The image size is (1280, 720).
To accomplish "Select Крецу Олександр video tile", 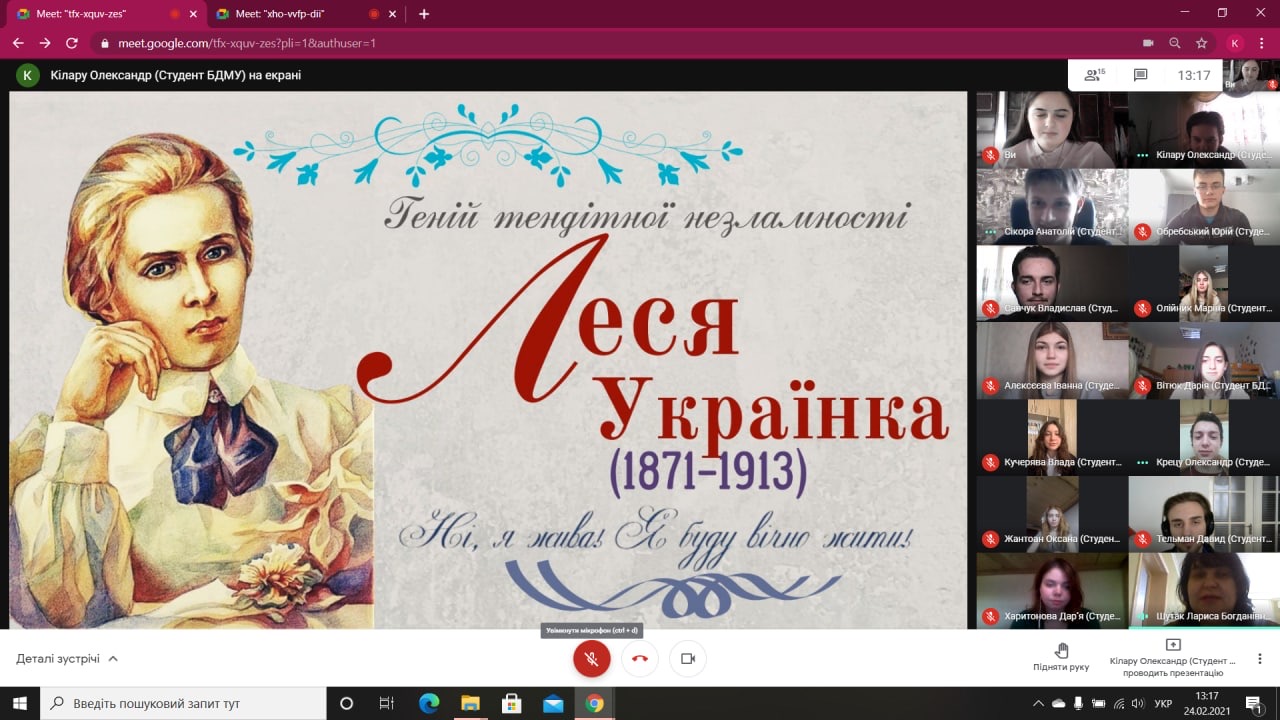I will point(1204,437).
